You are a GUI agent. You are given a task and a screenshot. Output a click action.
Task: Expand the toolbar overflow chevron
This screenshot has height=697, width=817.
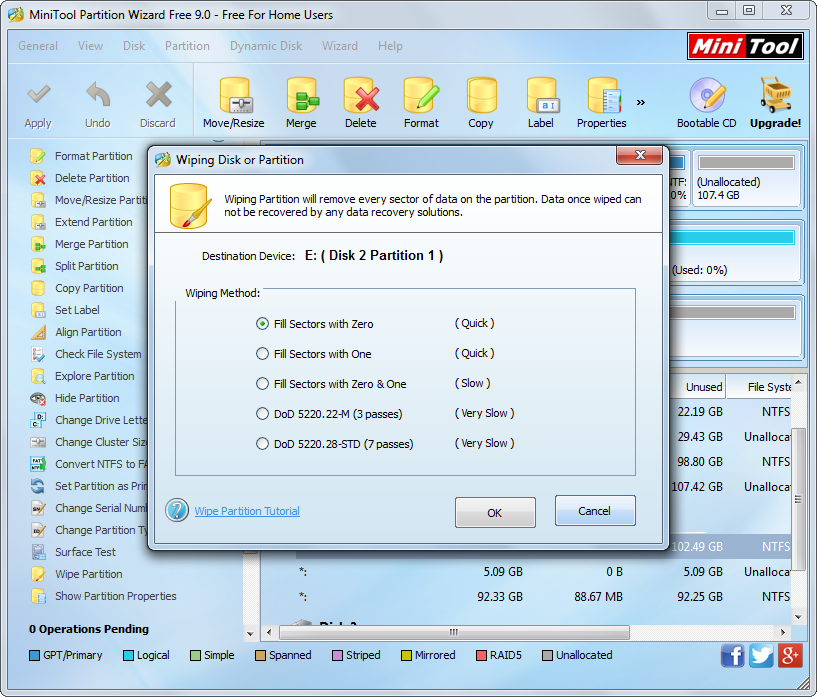tap(640, 102)
